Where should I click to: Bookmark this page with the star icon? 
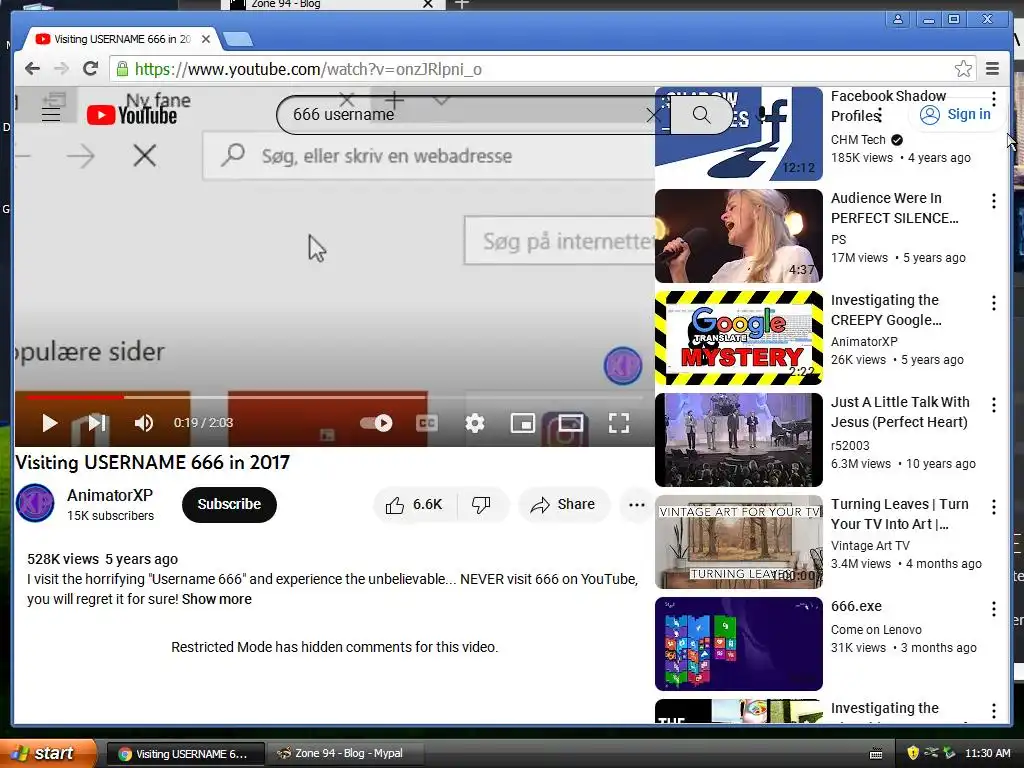963,69
